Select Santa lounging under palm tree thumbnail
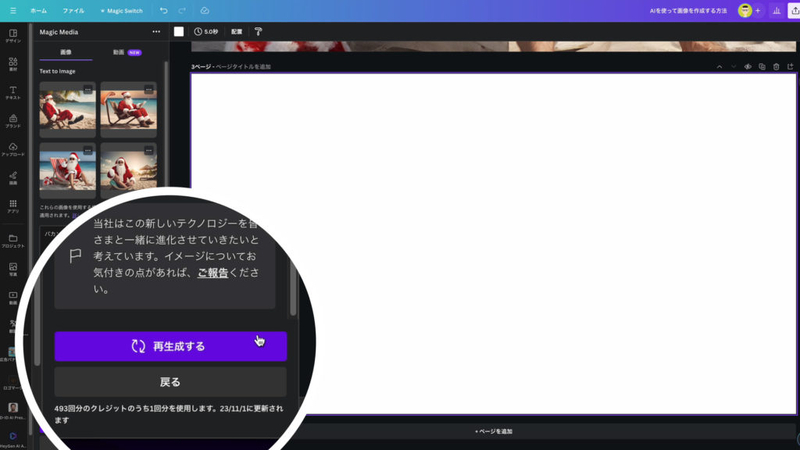Screen dimensions: 800x450 point(67,110)
